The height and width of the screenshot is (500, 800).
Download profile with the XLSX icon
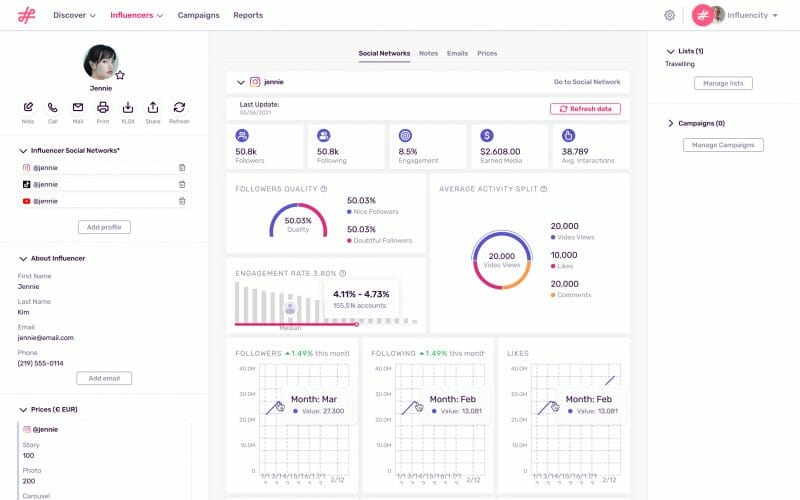point(128,107)
